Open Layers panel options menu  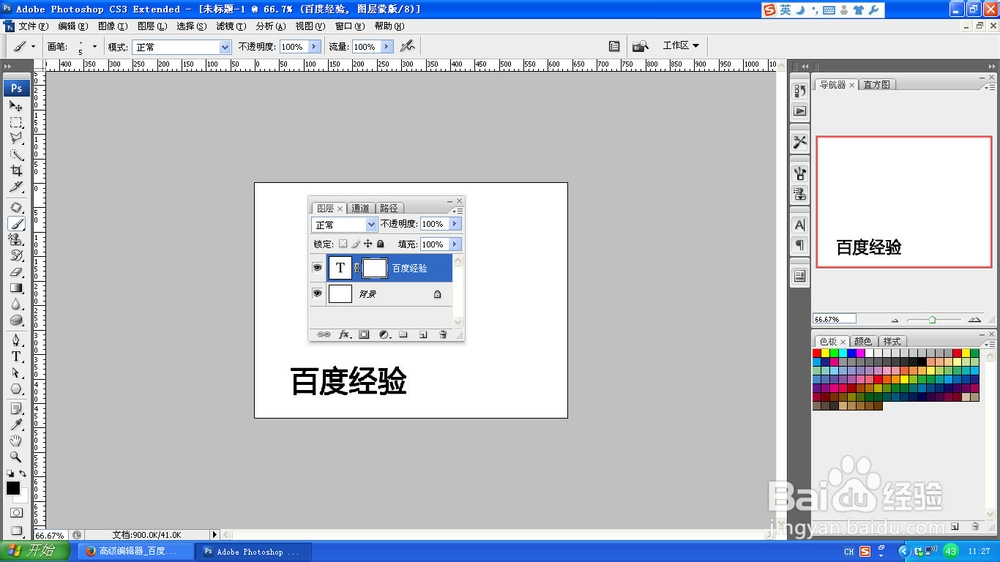click(x=458, y=211)
